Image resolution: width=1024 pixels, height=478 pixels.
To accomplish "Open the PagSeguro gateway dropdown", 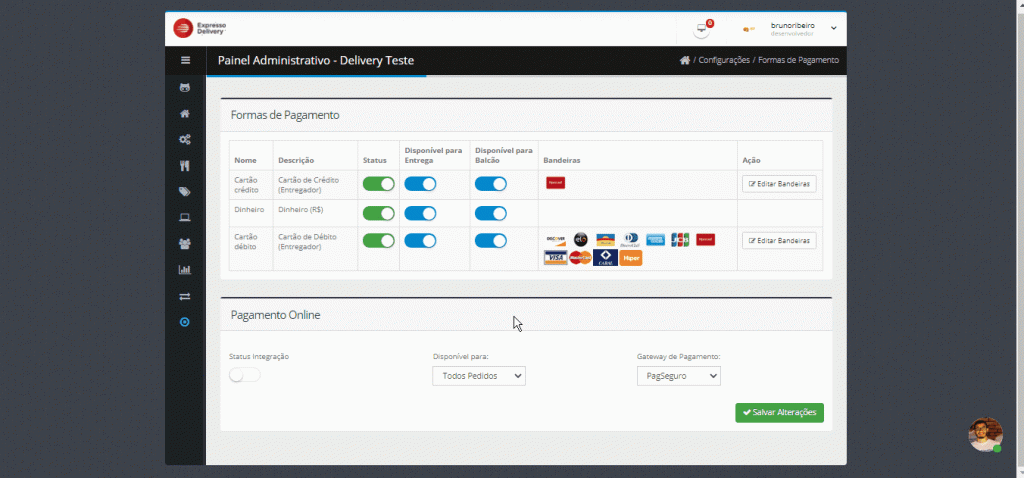I will tap(679, 376).
